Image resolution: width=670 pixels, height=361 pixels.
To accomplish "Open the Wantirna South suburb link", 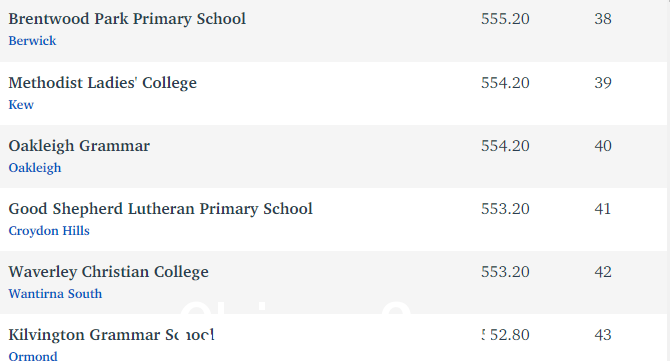I will tap(55, 294).
